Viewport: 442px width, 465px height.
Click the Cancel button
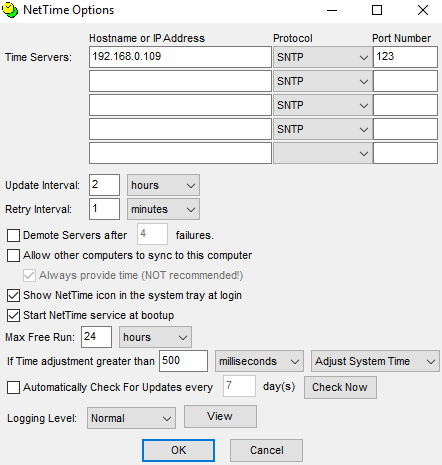pyautogui.click(x=266, y=450)
